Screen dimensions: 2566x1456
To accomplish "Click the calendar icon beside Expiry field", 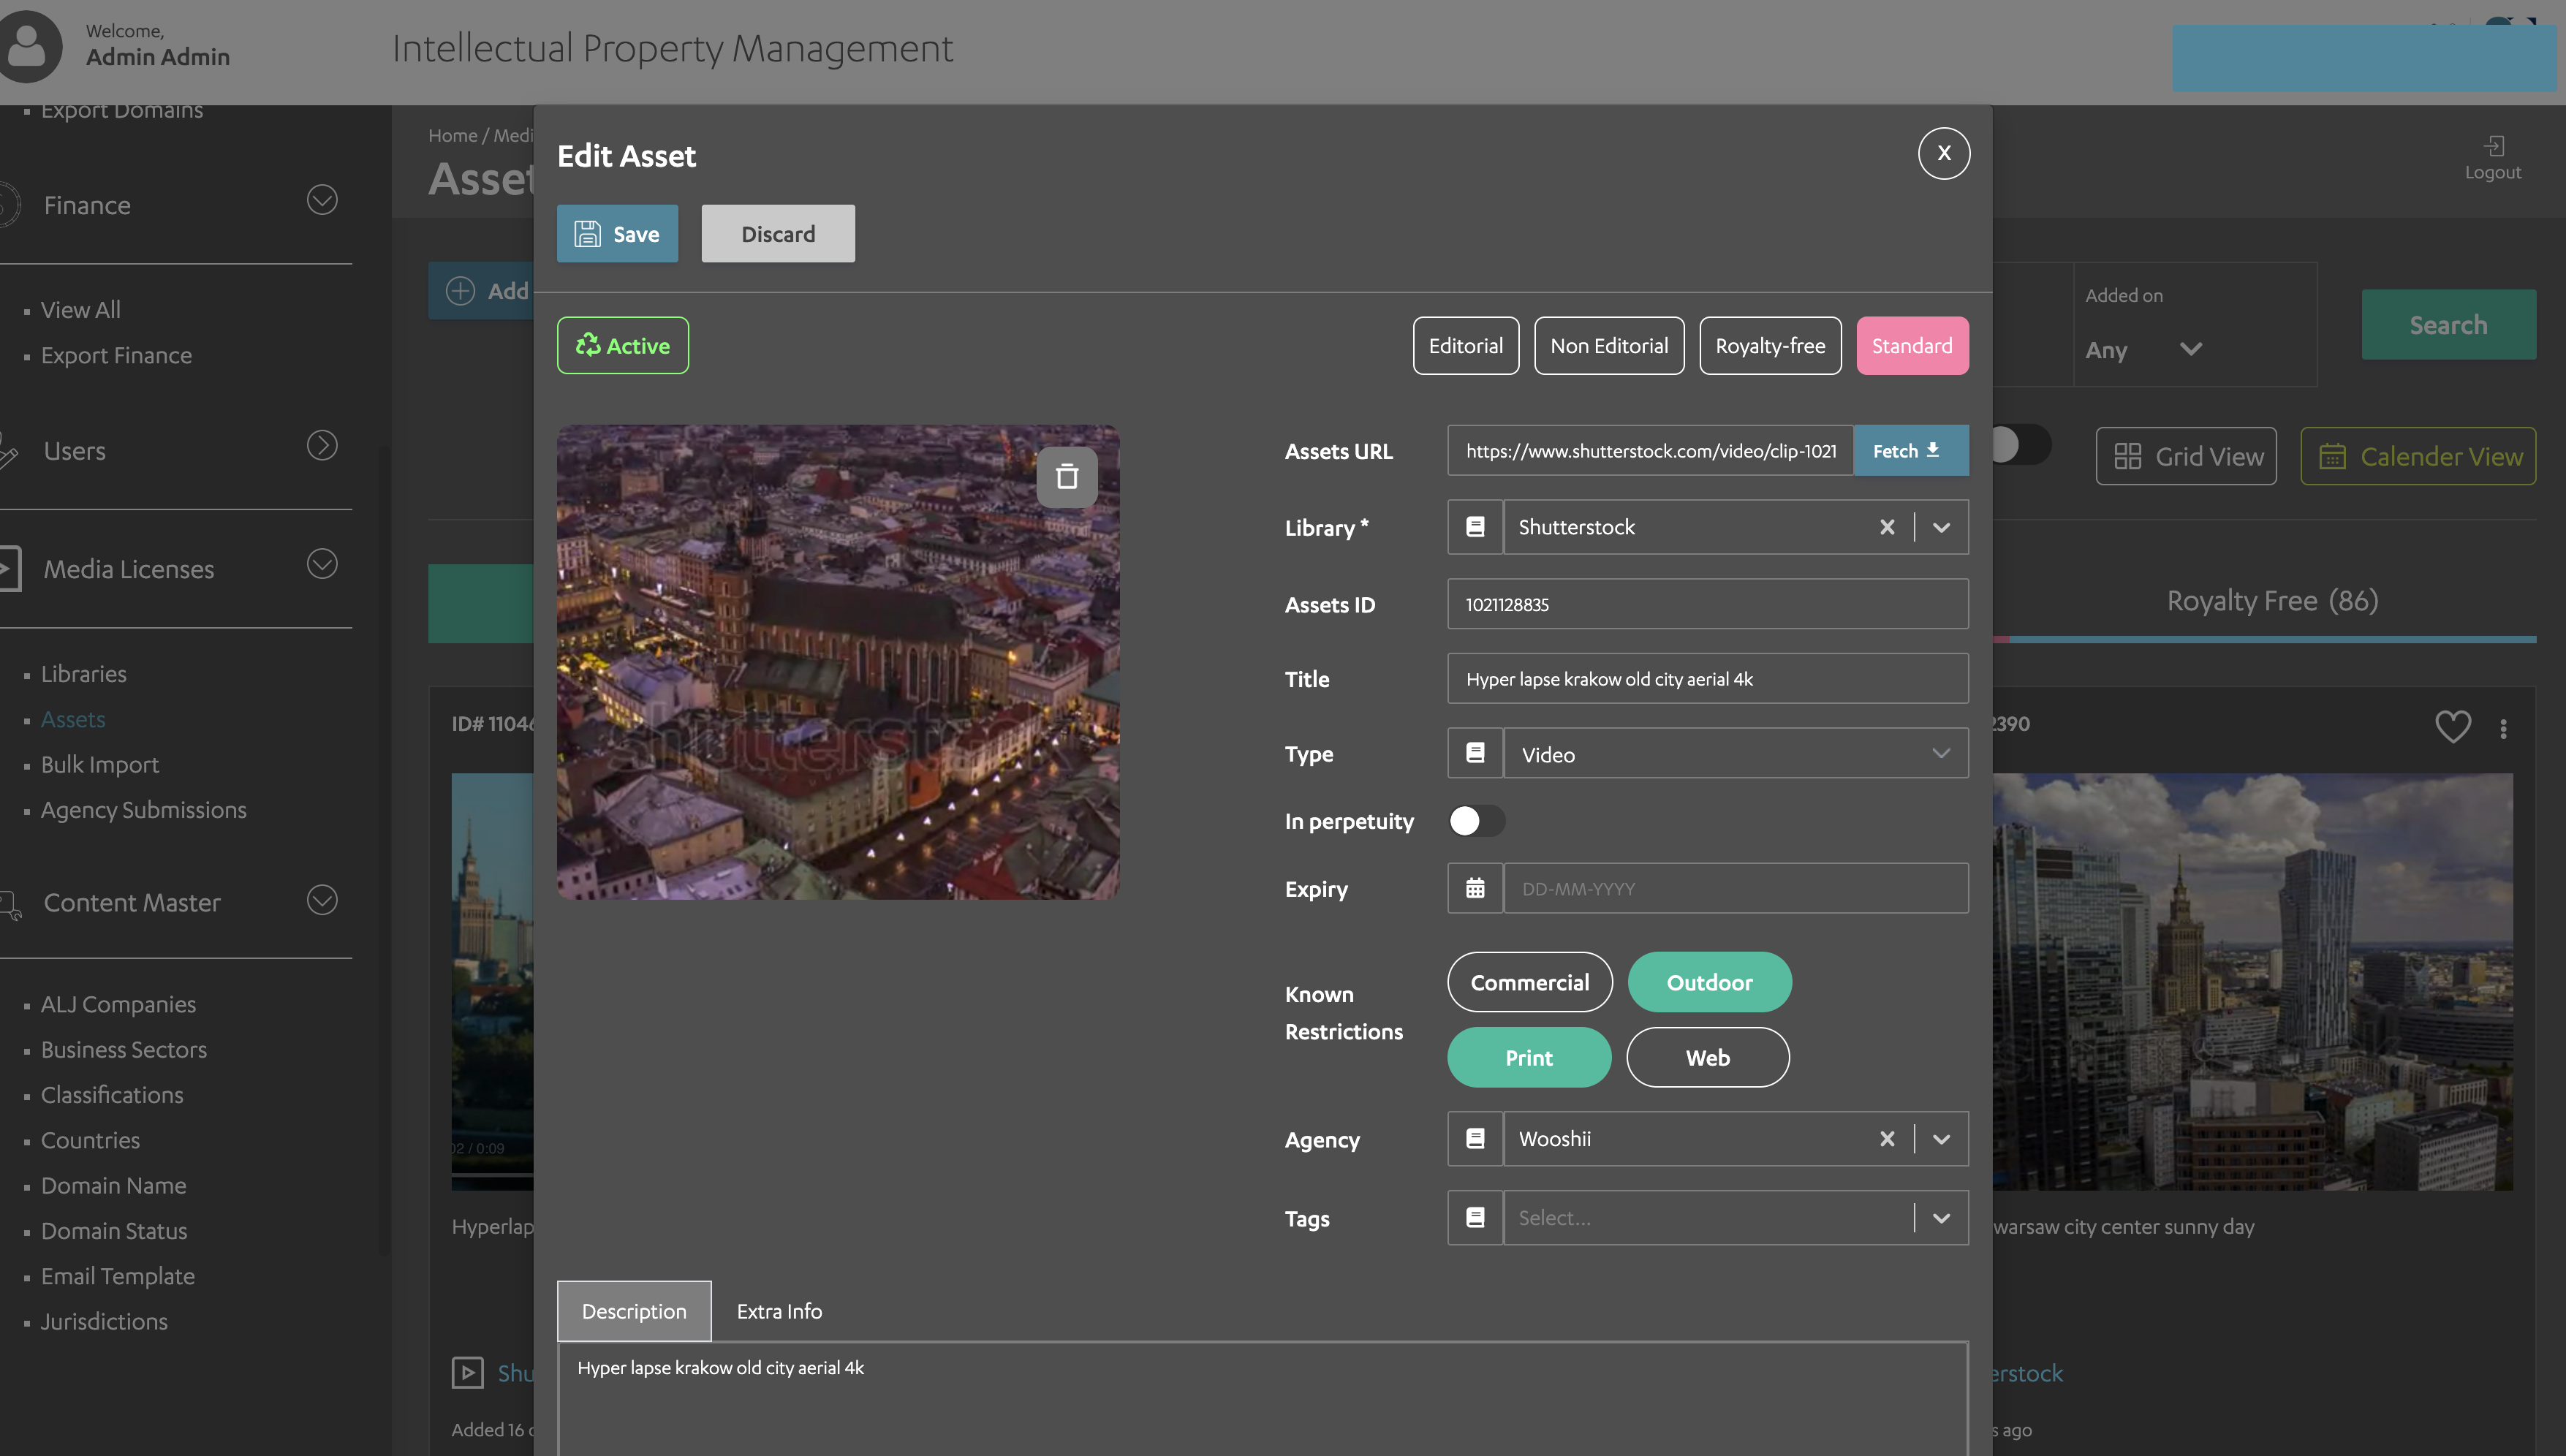I will (x=1475, y=888).
